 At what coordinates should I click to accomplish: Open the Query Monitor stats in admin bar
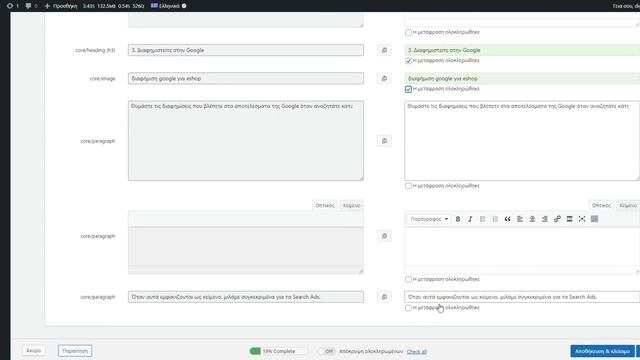(113, 6)
